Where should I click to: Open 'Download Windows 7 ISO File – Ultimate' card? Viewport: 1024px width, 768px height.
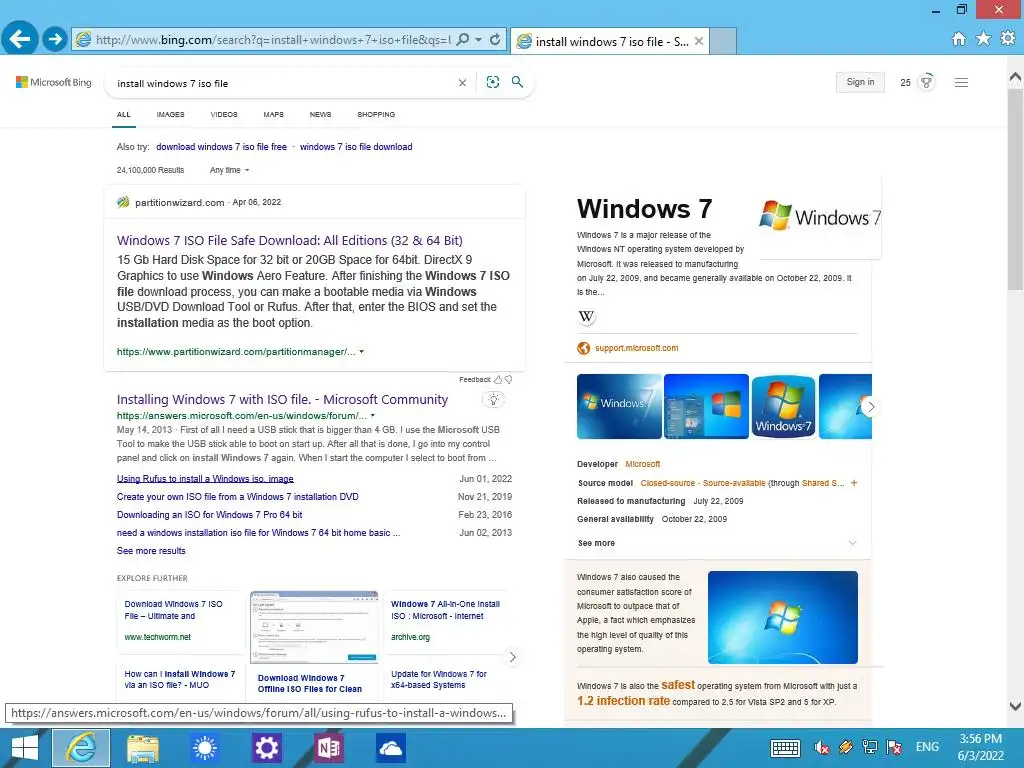coord(174,610)
